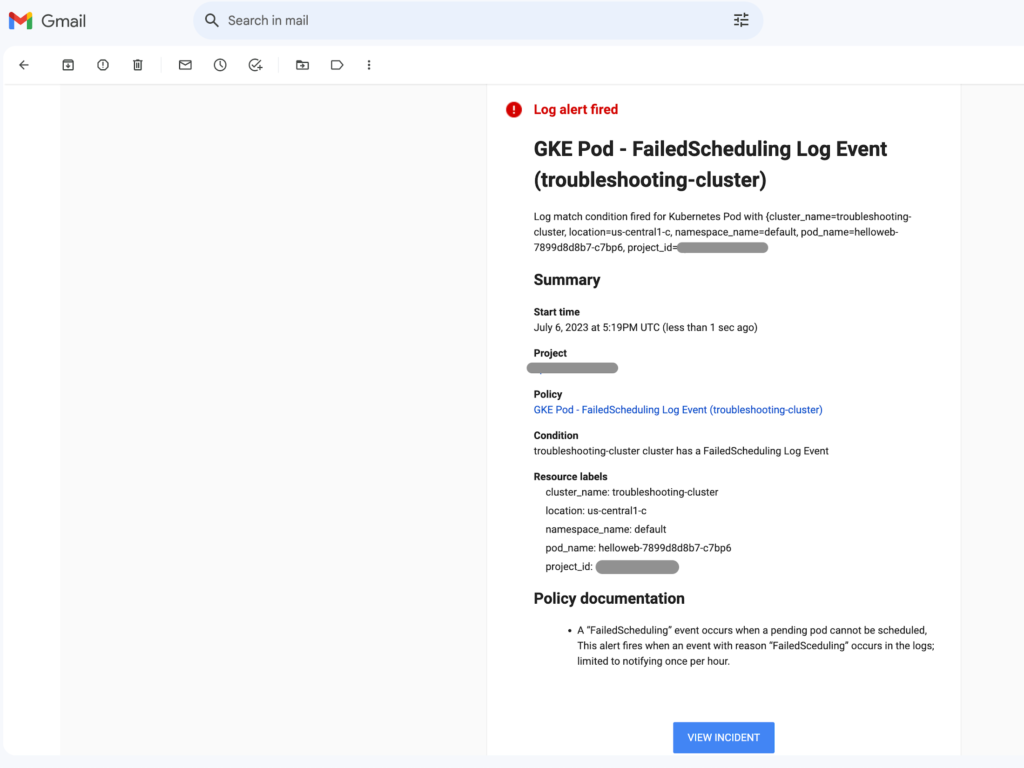The image size is (1024, 768).
Task: Add the email to Tasks
Action: tap(255, 64)
